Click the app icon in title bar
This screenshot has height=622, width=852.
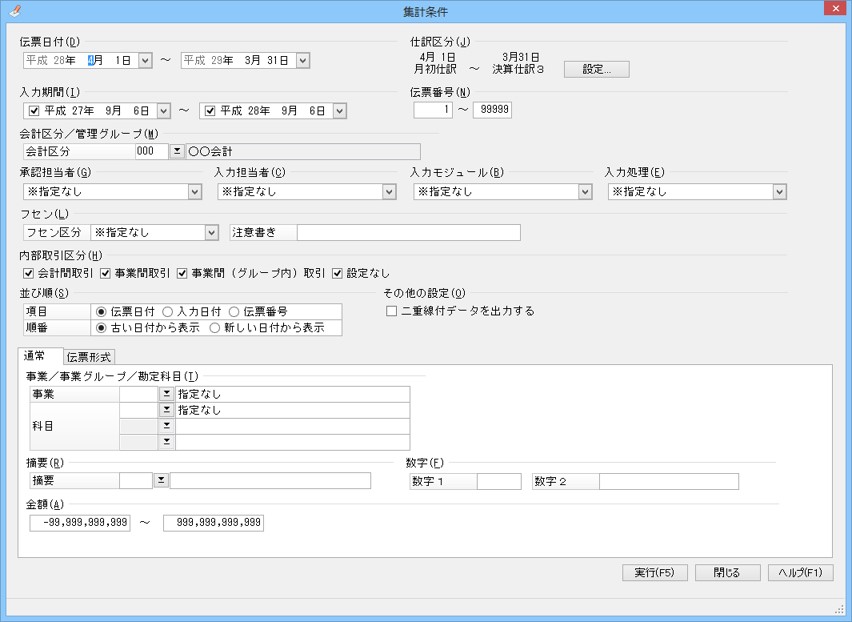pyautogui.click(x=12, y=10)
